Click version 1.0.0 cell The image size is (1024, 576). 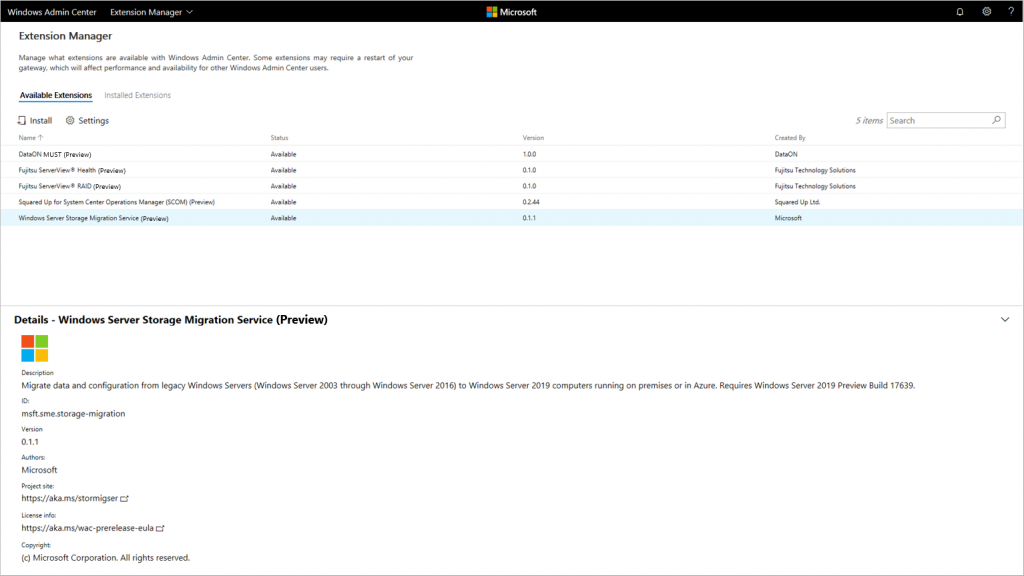pos(529,154)
